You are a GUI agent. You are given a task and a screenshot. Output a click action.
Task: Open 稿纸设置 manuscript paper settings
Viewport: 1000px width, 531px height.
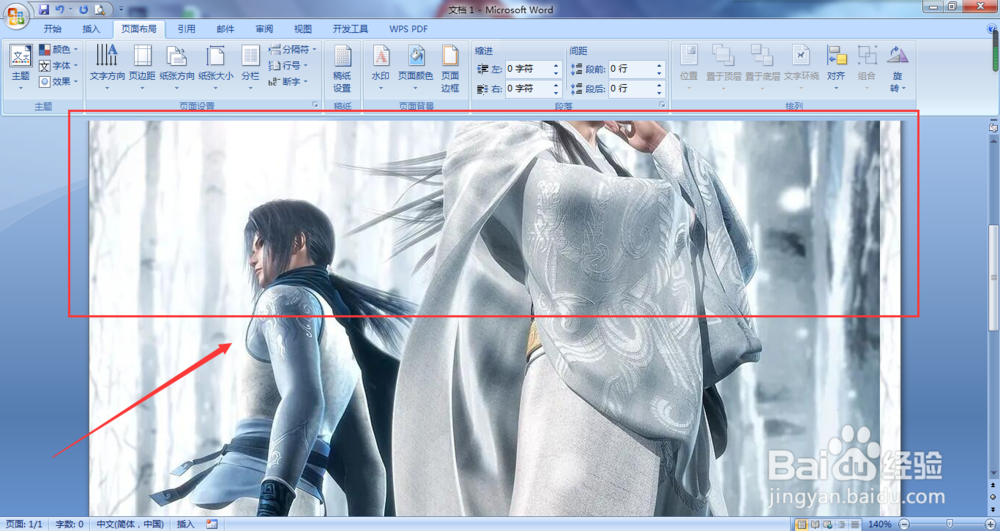[342, 67]
